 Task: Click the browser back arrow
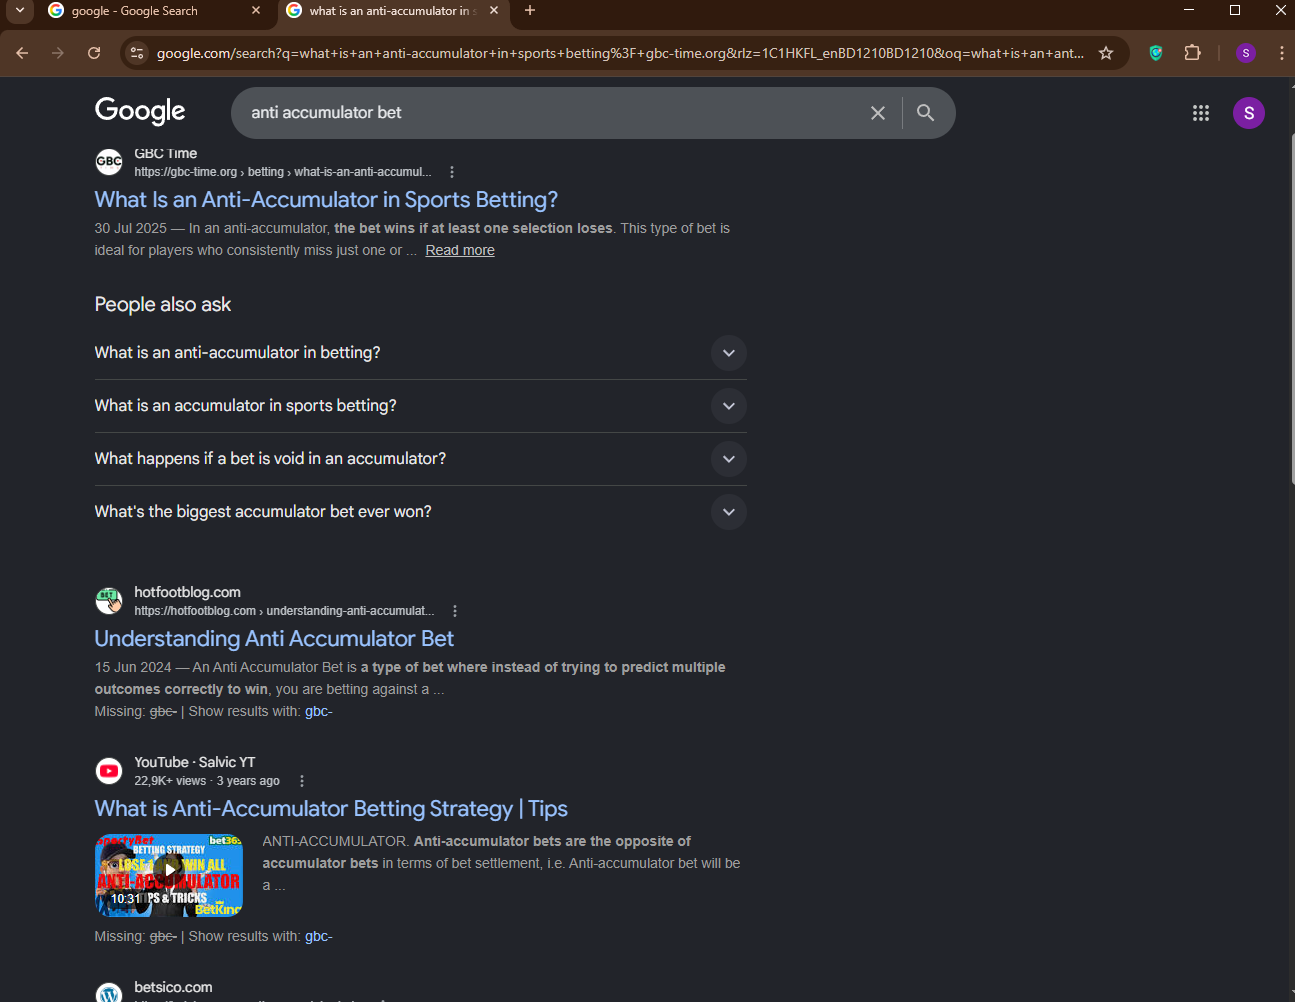(22, 53)
